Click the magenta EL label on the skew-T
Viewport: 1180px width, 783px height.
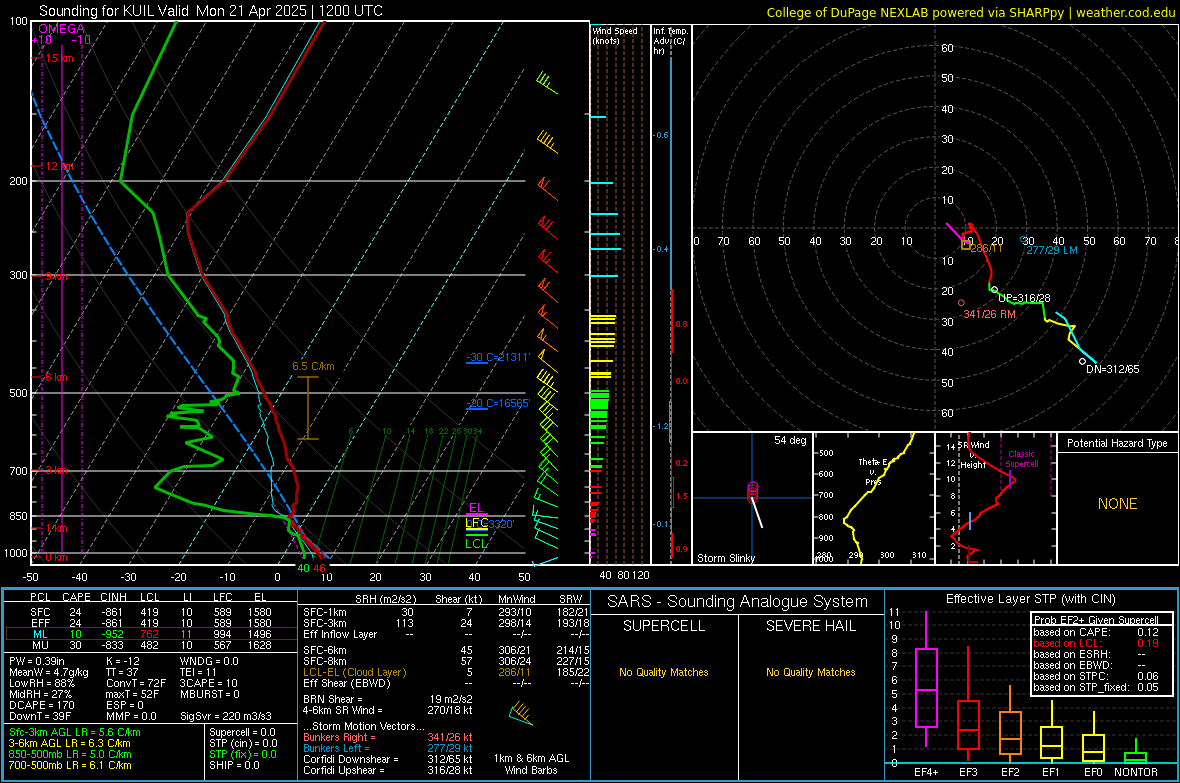coord(476,507)
